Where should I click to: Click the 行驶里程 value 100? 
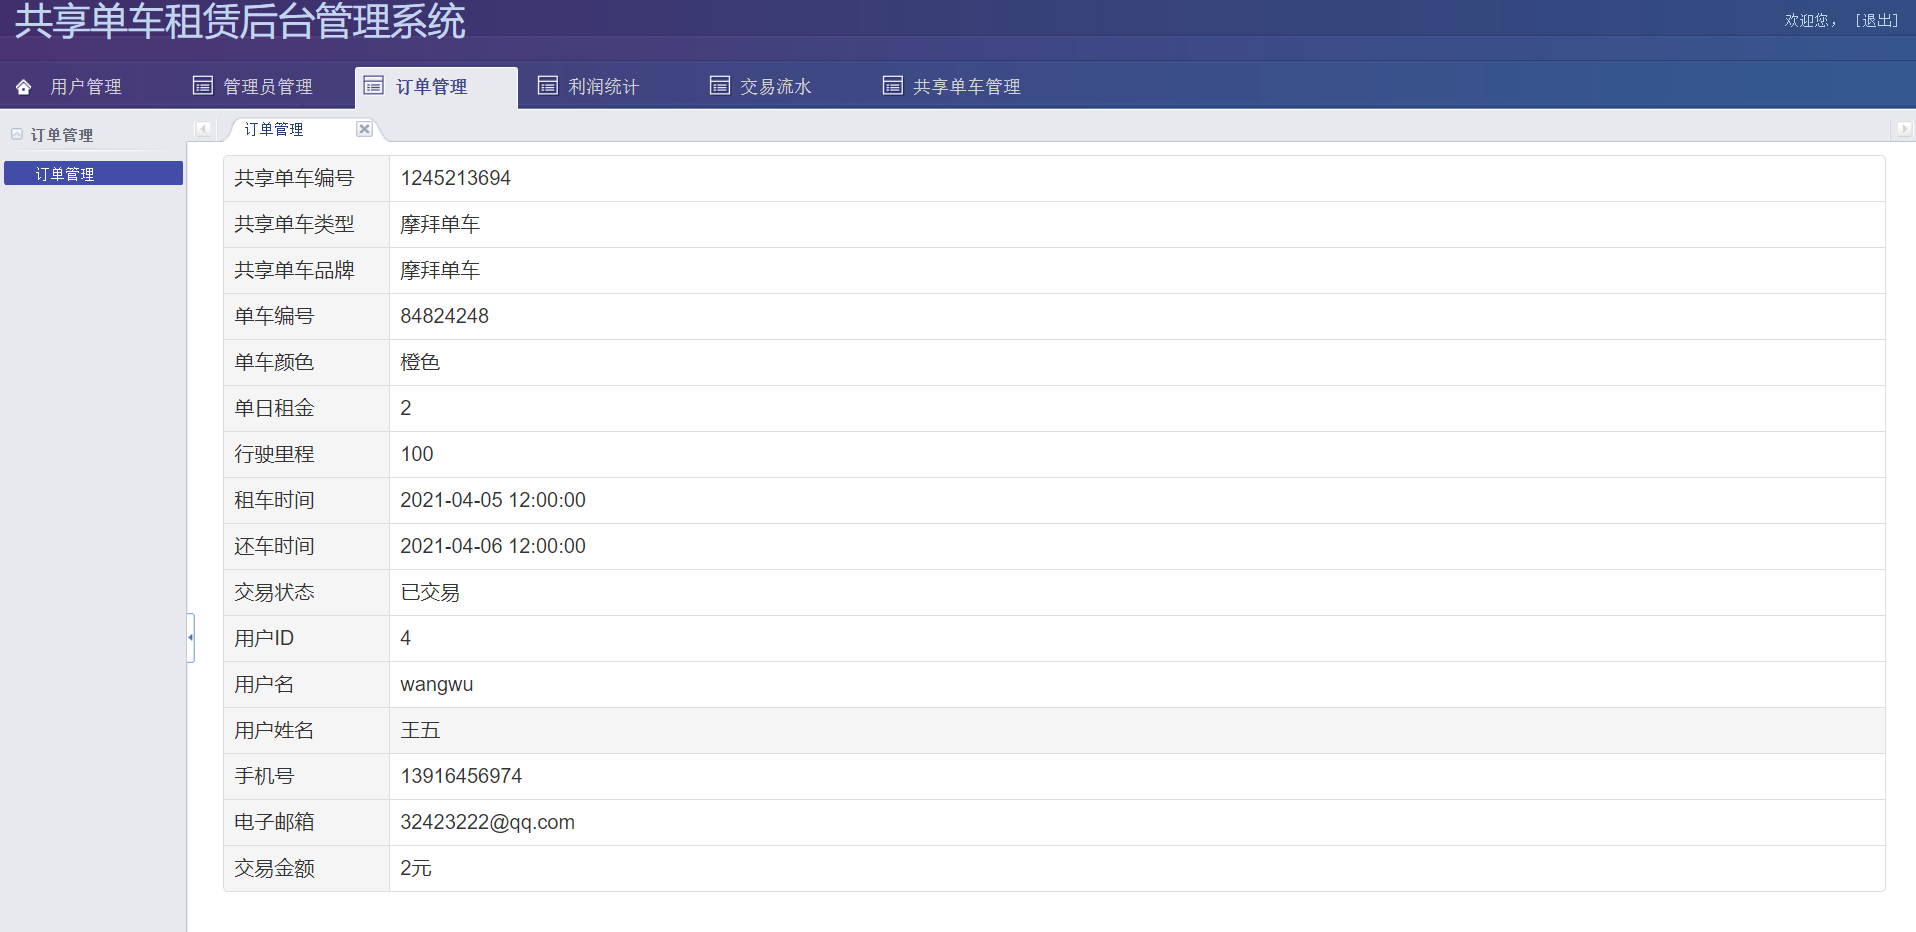(417, 454)
